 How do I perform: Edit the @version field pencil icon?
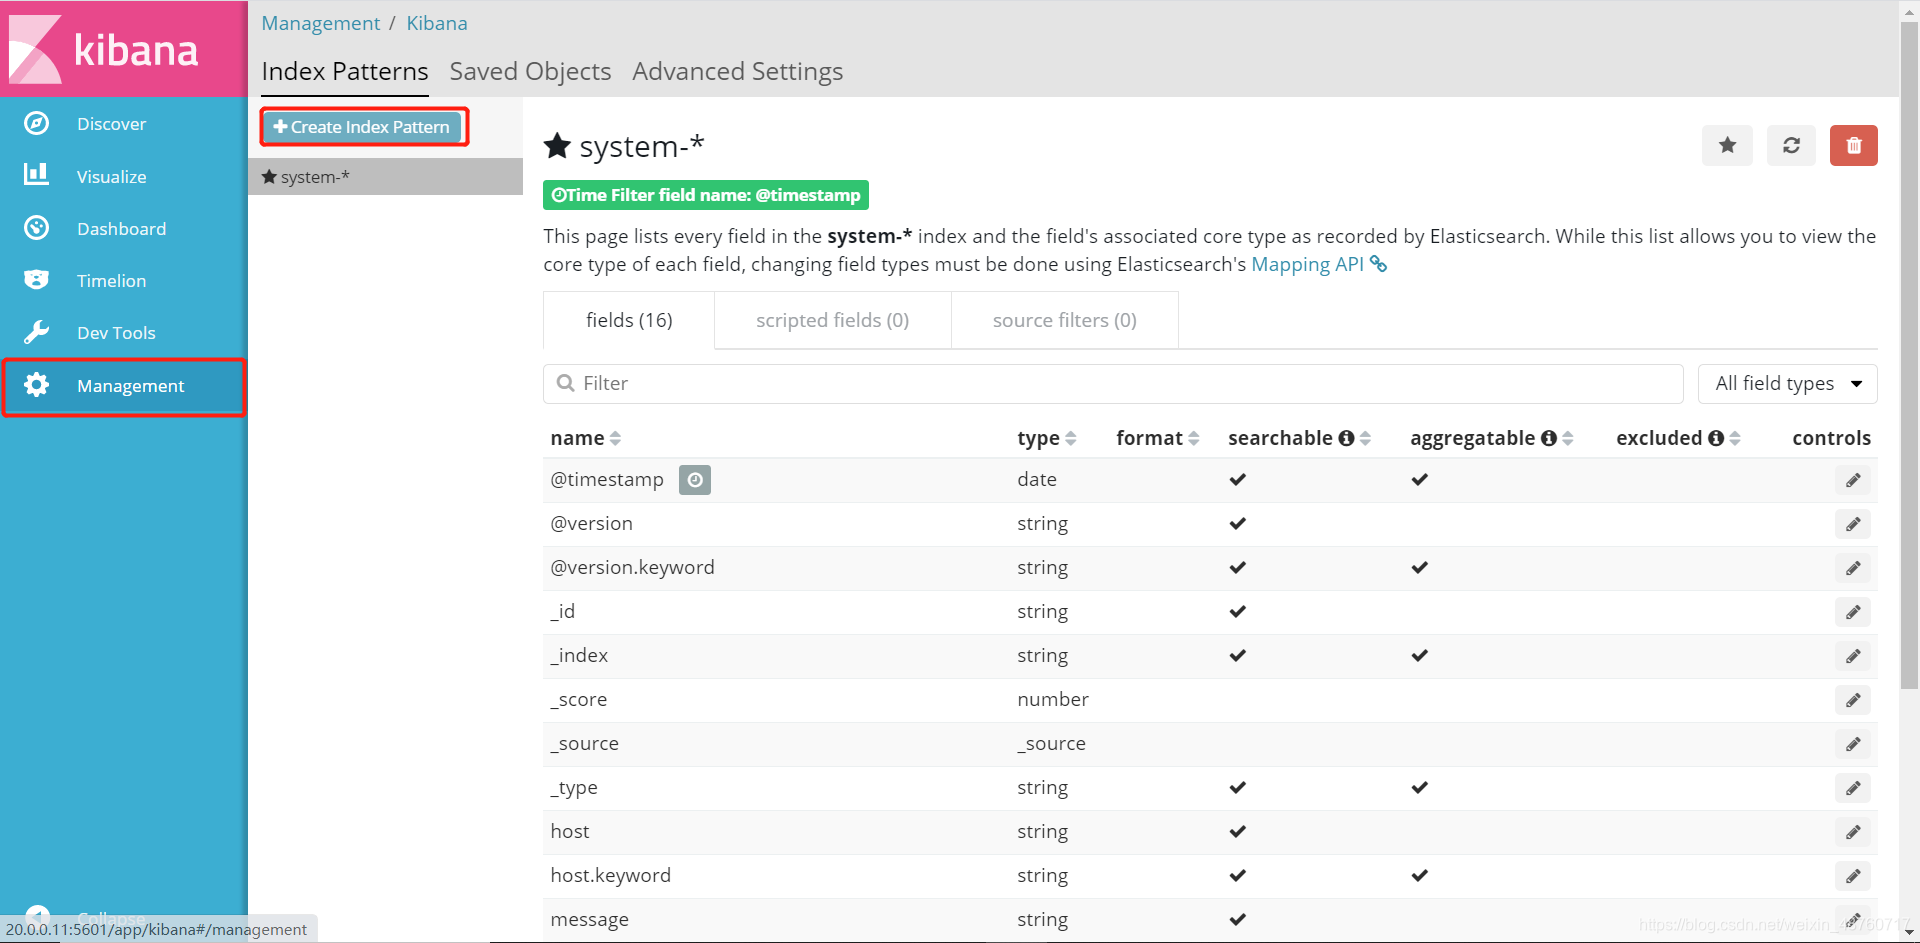tap(1853, 524)
